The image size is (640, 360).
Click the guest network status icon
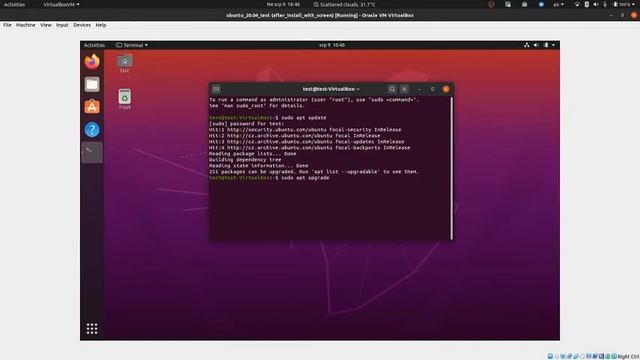[527, 45]
